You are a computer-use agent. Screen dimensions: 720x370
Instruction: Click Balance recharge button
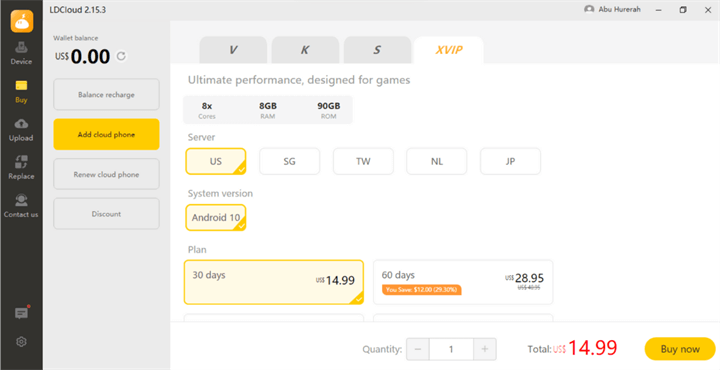click(x=106, y=95)
